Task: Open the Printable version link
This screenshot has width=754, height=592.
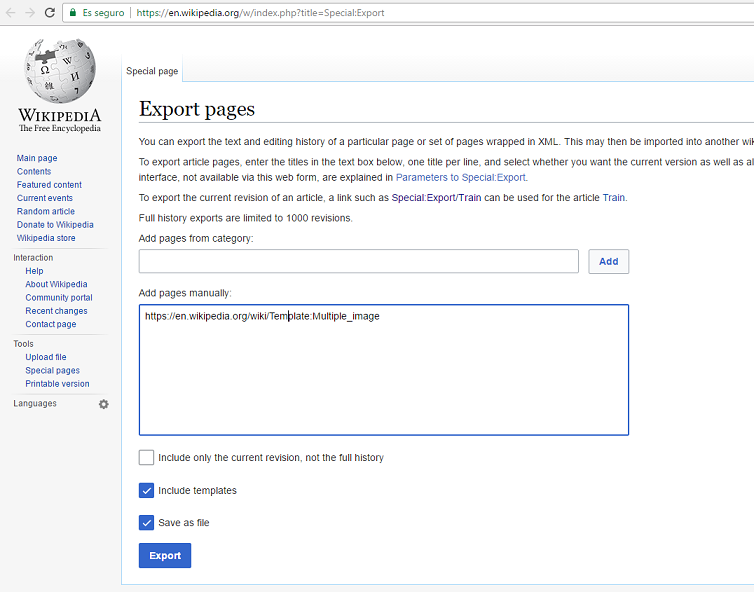Action: (x=57, y=384)
